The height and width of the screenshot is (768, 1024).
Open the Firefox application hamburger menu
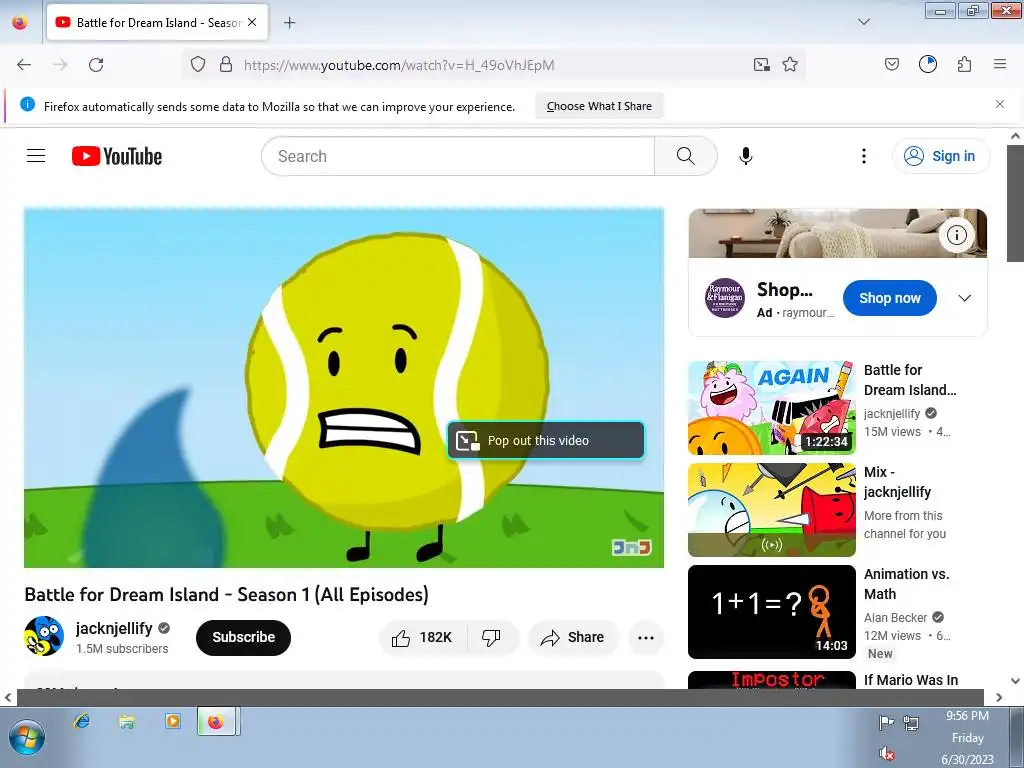click(x=1000, y=64)
